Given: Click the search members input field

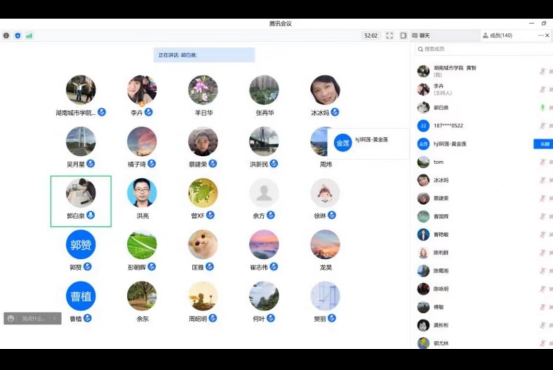Looking at the screenshot, I should [484, 49].
